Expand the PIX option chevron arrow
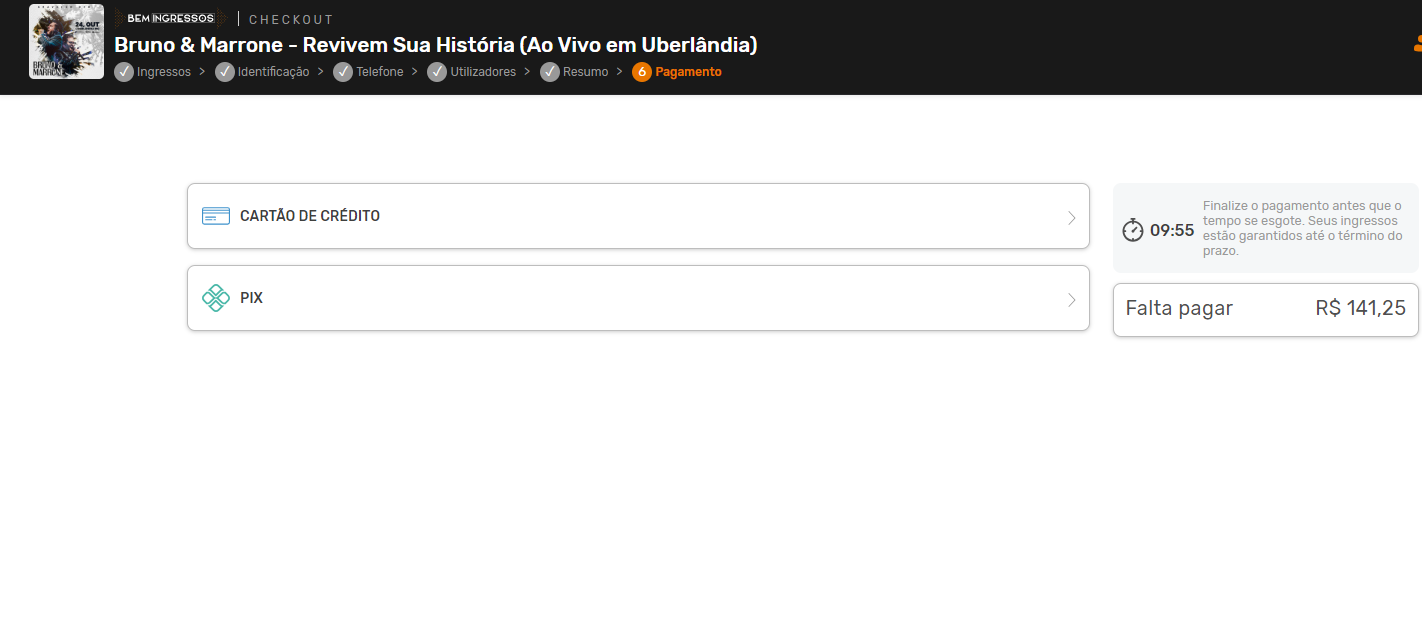The image size is (1422, 640). (x=1071, y=299)
